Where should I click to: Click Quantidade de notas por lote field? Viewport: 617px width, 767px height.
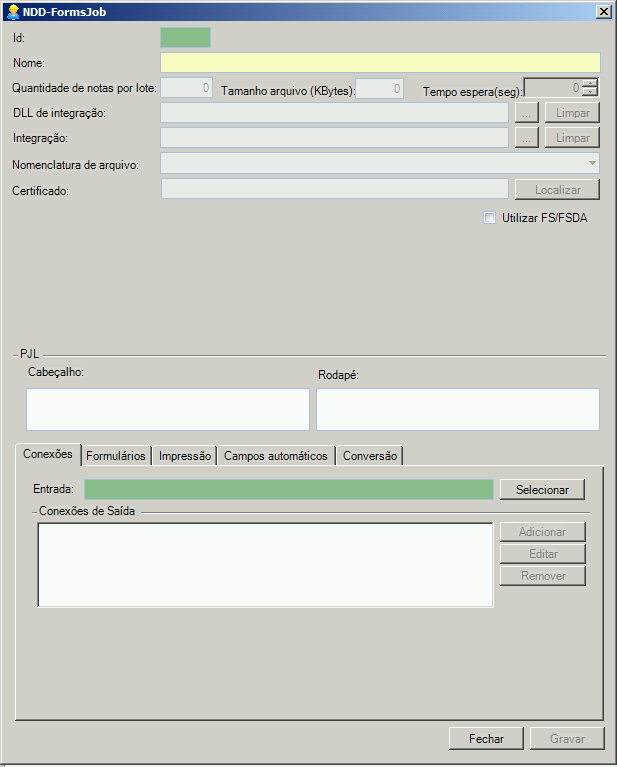(186, 88)
